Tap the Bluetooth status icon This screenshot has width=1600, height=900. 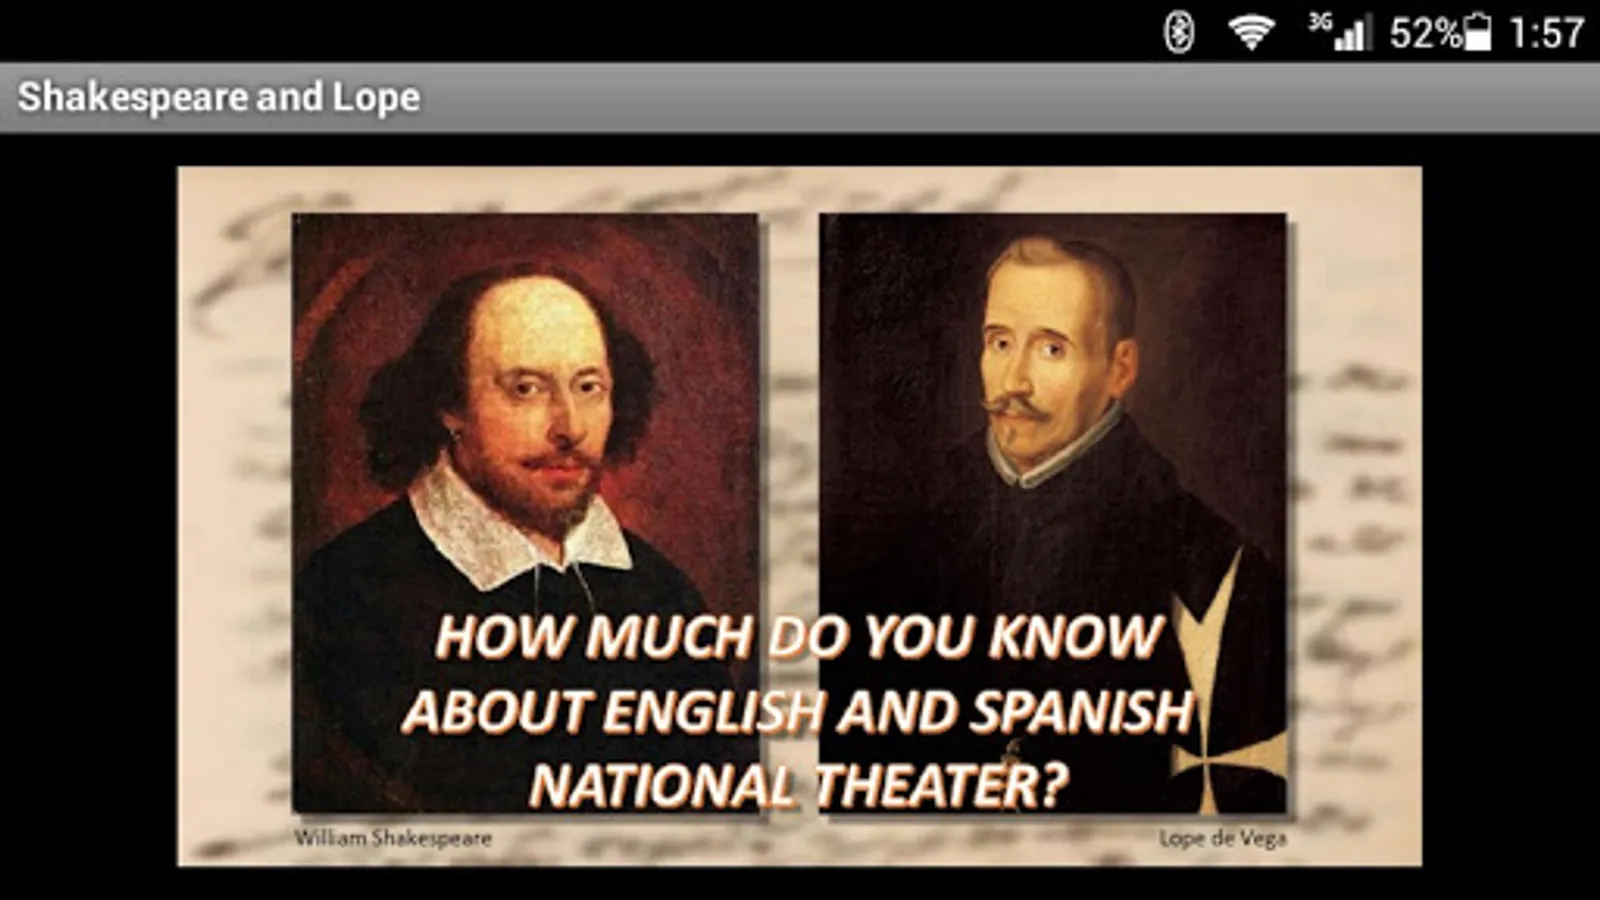point(1180,32)
